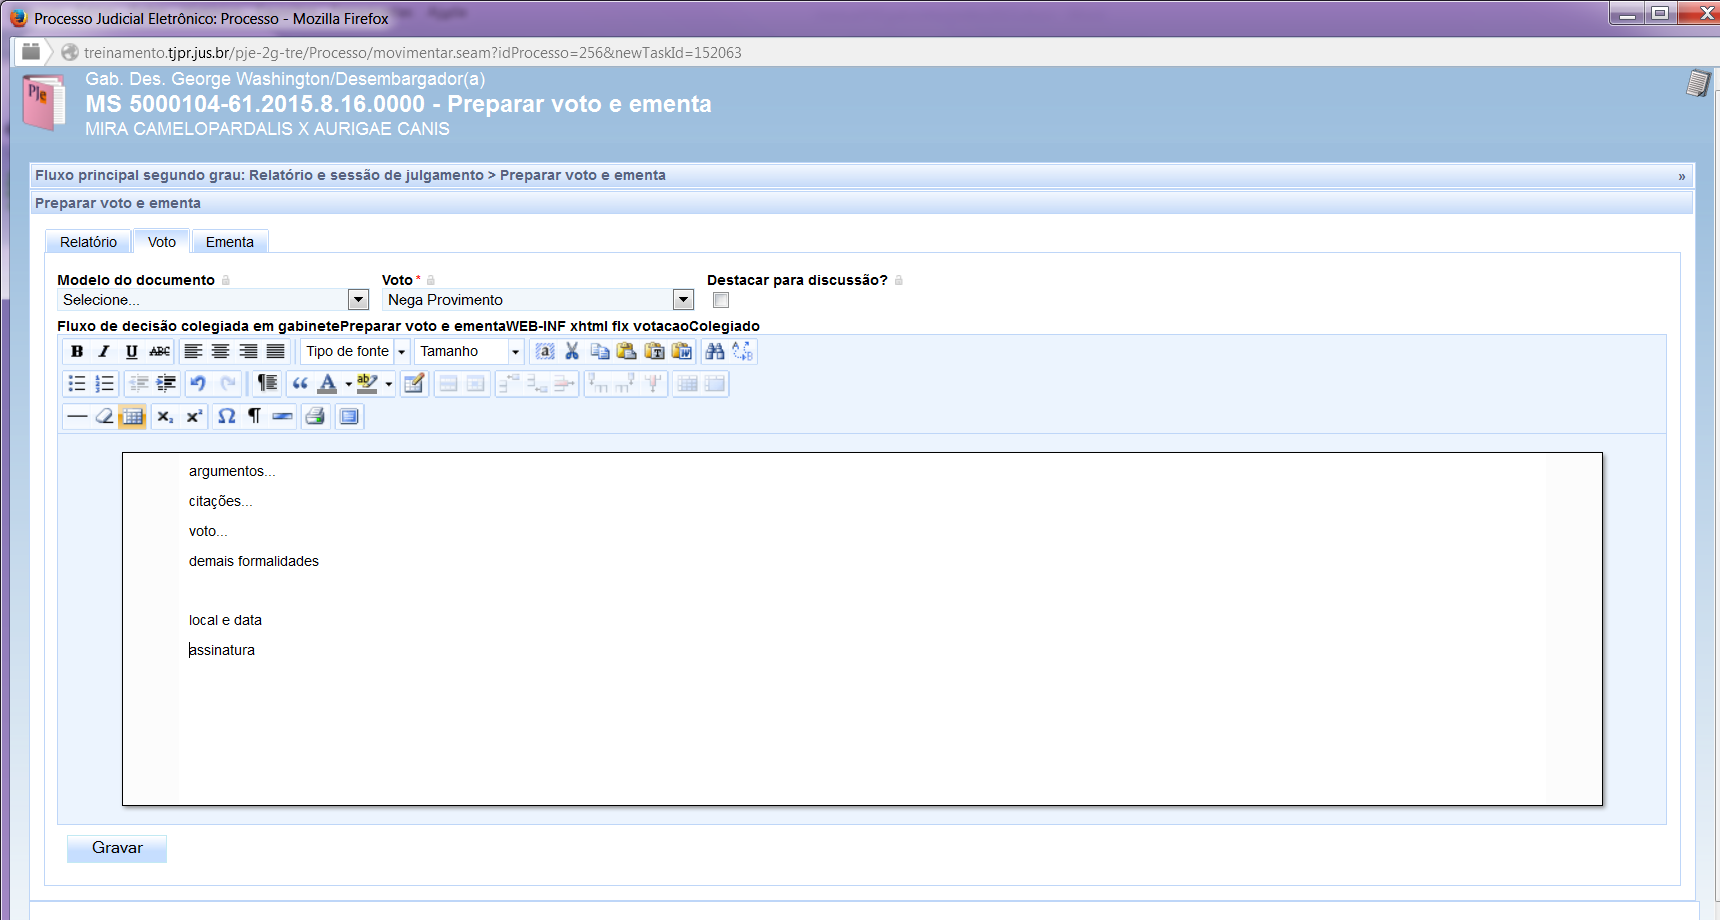Click the 'demais formalidades' text line
Image resolution: width=1720 pixels, height=920 pixels.
coord(254,561)
